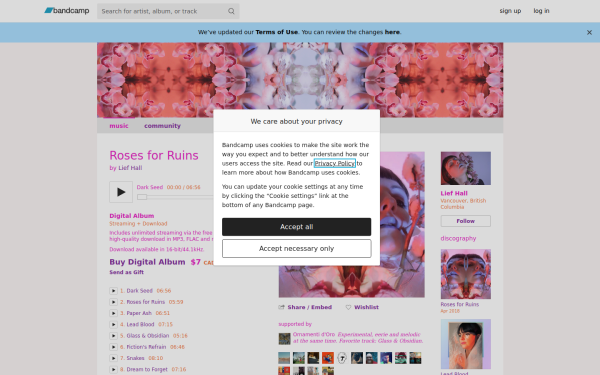This screenshot has width=600, height=375.
Task: Open the 'Dream to Forget' track link
Action: [147, 370]
